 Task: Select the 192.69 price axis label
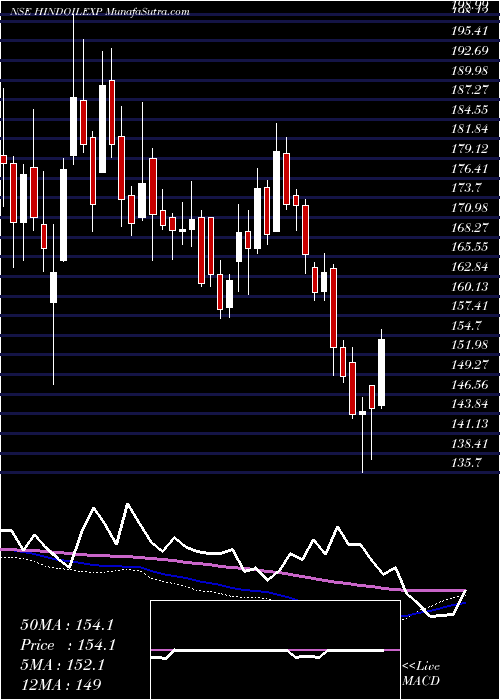470,51
